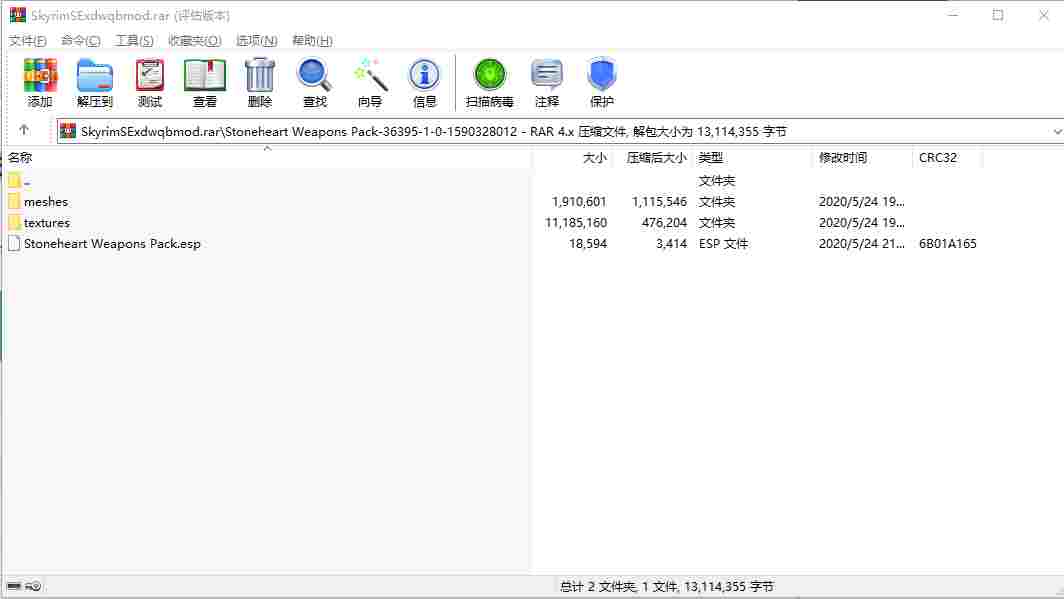Select the meshes folder name
Screen dimensions: 1064x599
(x=46, y=201)
